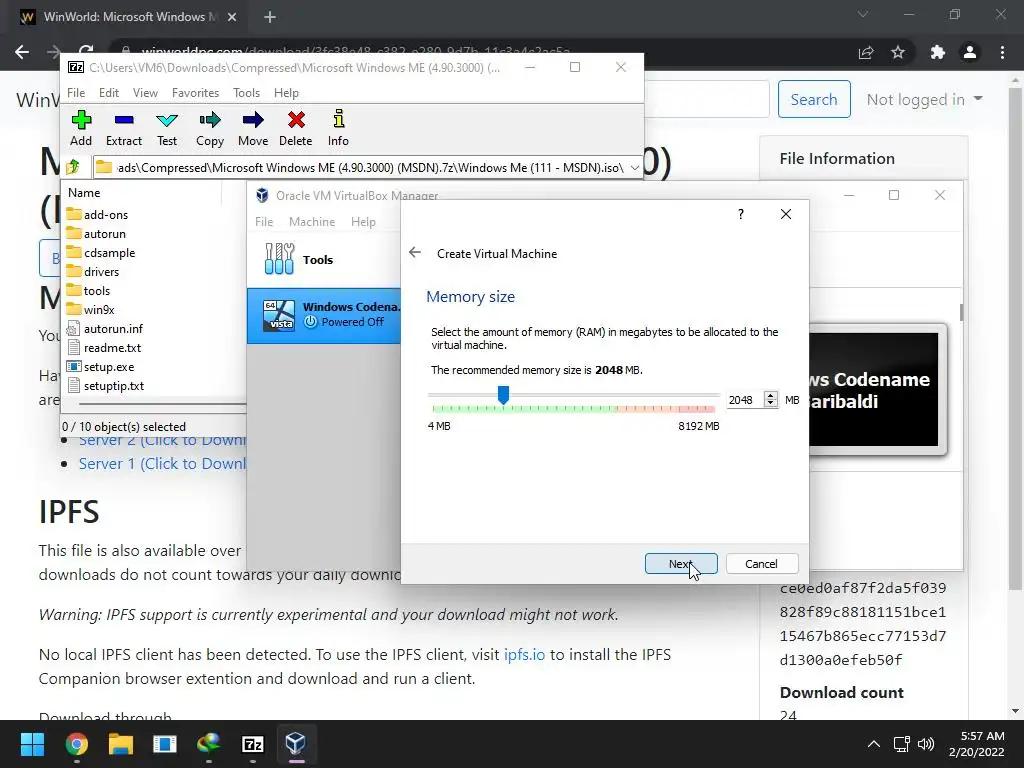1024x768 pixels.
Task: Open the volume control in system tray
Action: click(x=926, y=744)
